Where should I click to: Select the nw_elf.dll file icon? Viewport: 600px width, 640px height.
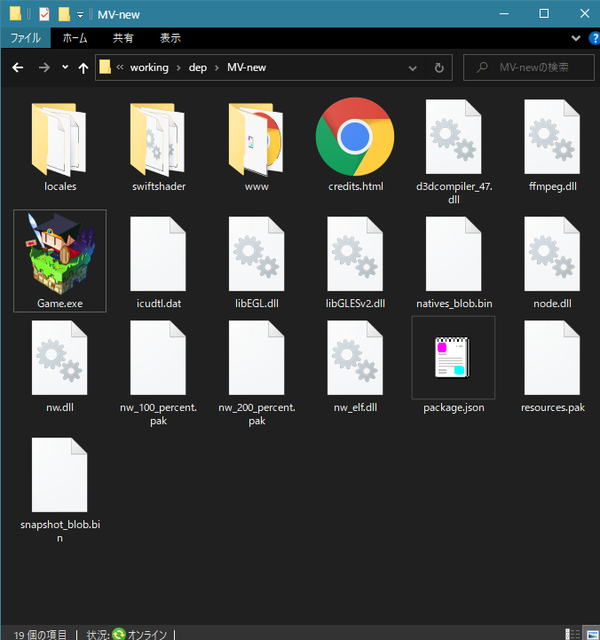(355, 358)
